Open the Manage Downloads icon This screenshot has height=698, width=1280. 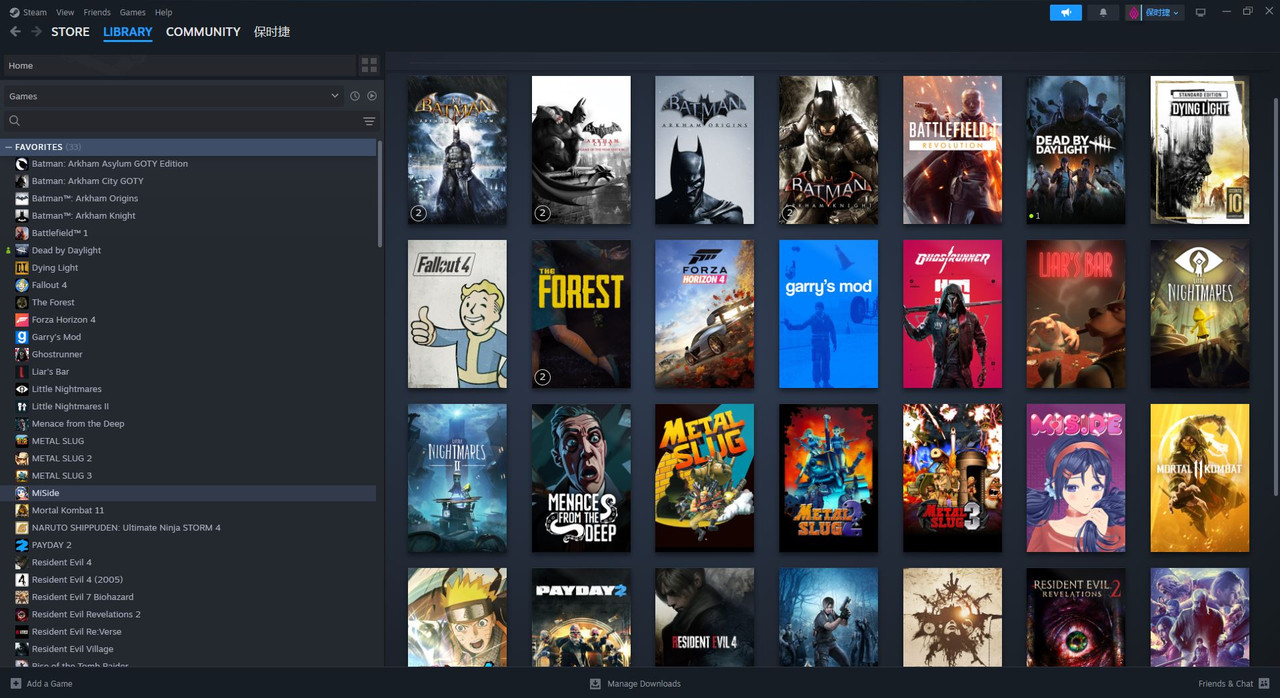pos(595,684)
